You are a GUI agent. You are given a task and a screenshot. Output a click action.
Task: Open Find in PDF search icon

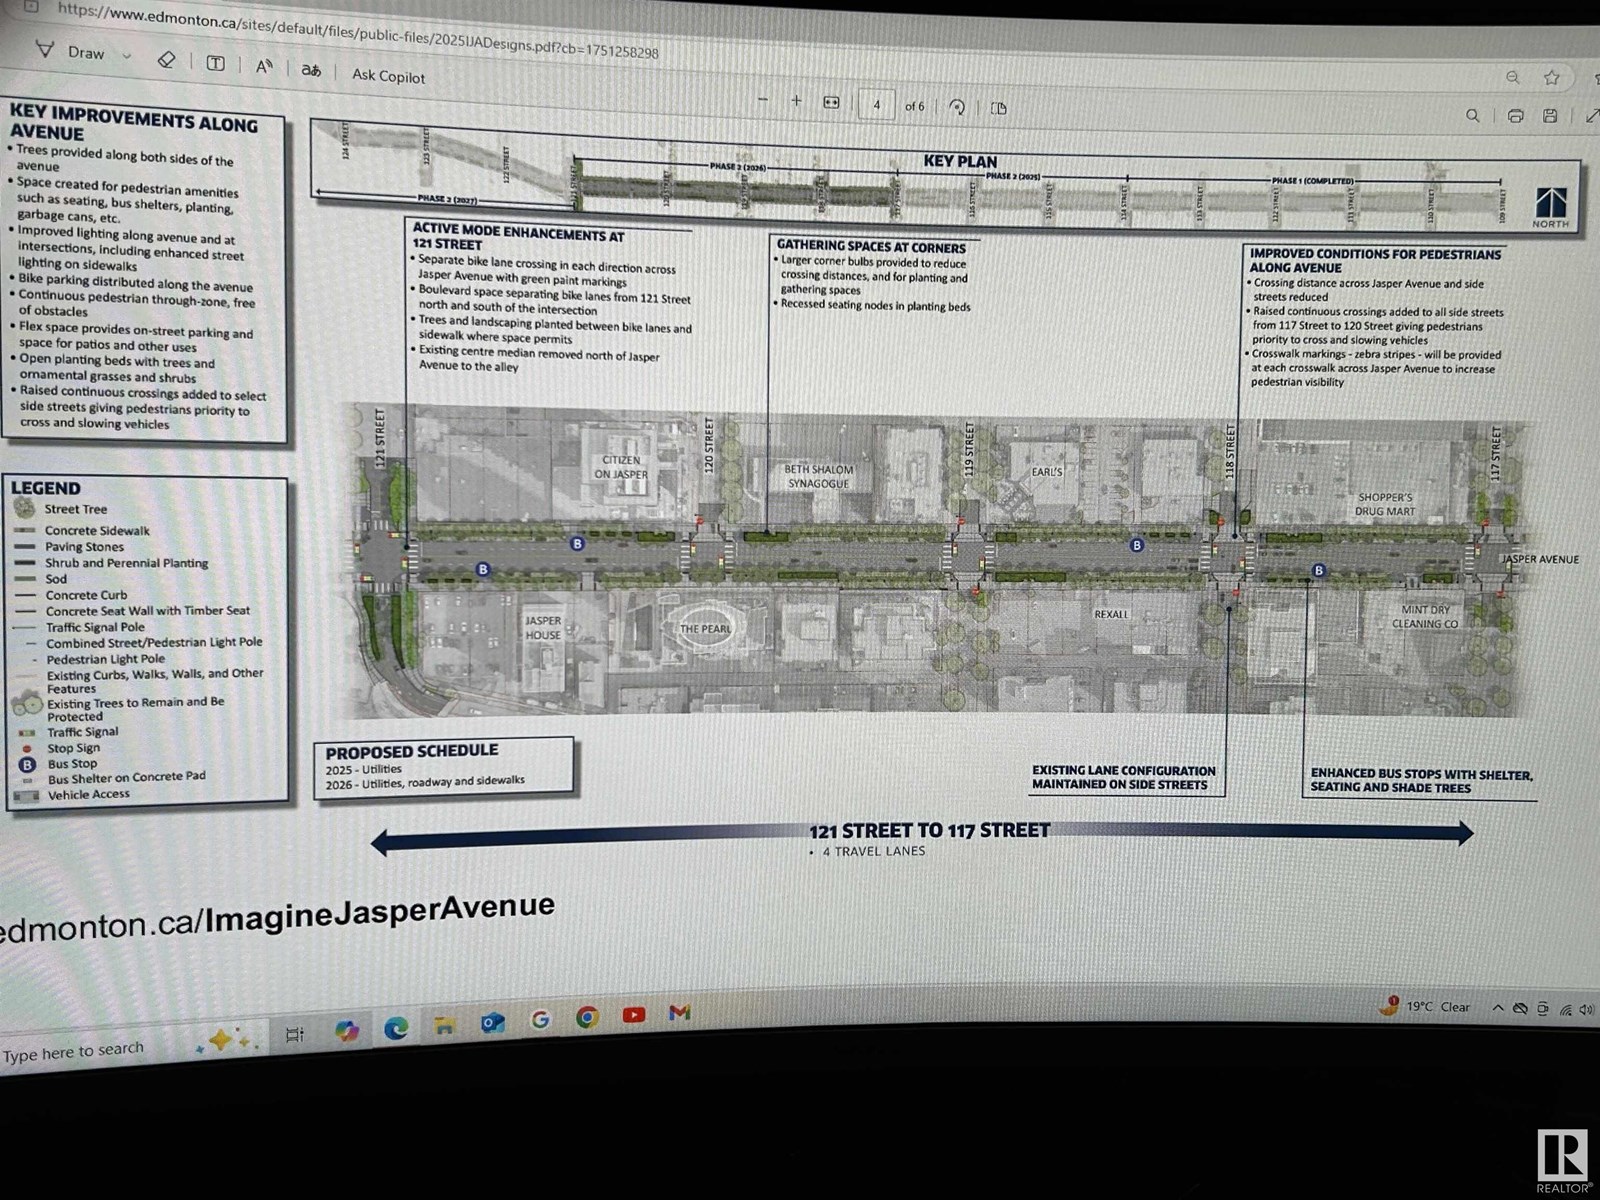click(x=1472, y=116)
